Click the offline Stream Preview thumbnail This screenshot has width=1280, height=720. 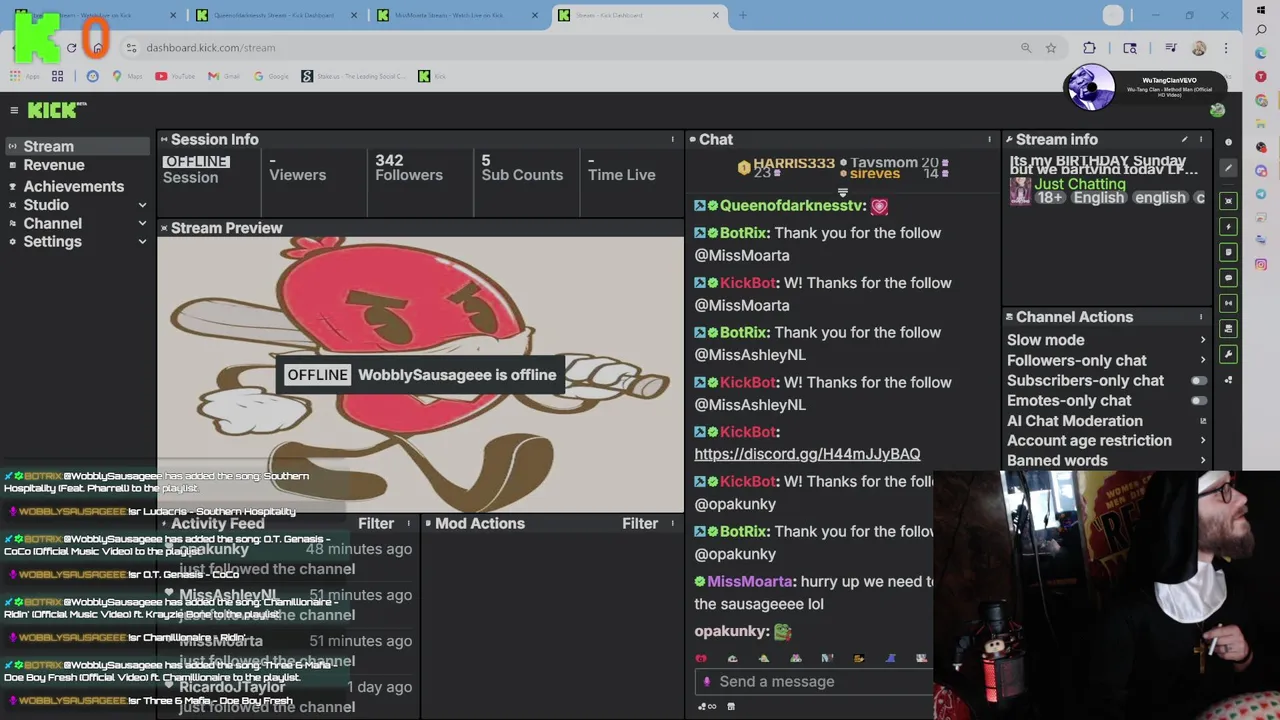[x=420, y=374]
